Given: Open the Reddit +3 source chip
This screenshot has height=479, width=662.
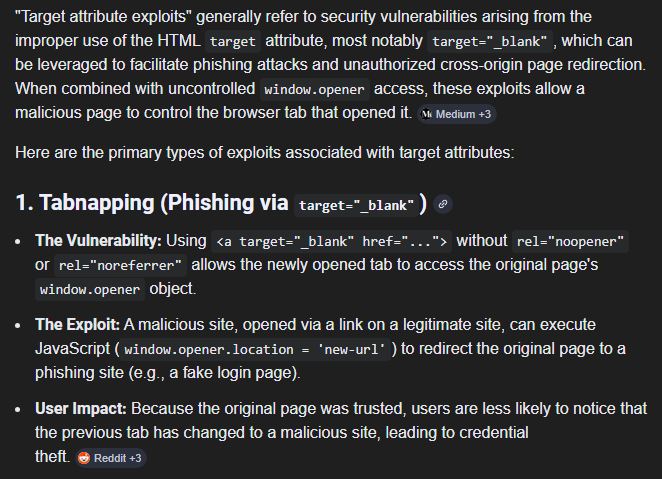Looking at the screenshot, I should (x=116, y=458).
